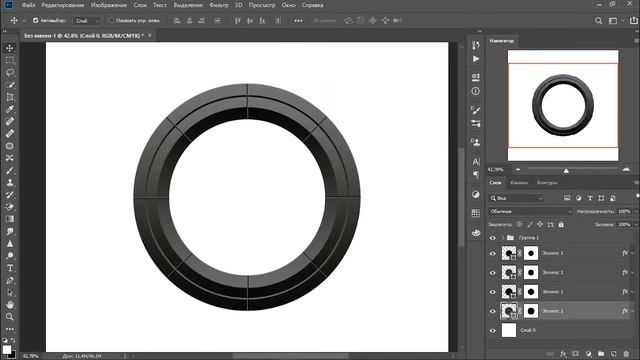Create a new group with the folder icon
The height and width of the screenshot is (360, 640).
point(601,354)
